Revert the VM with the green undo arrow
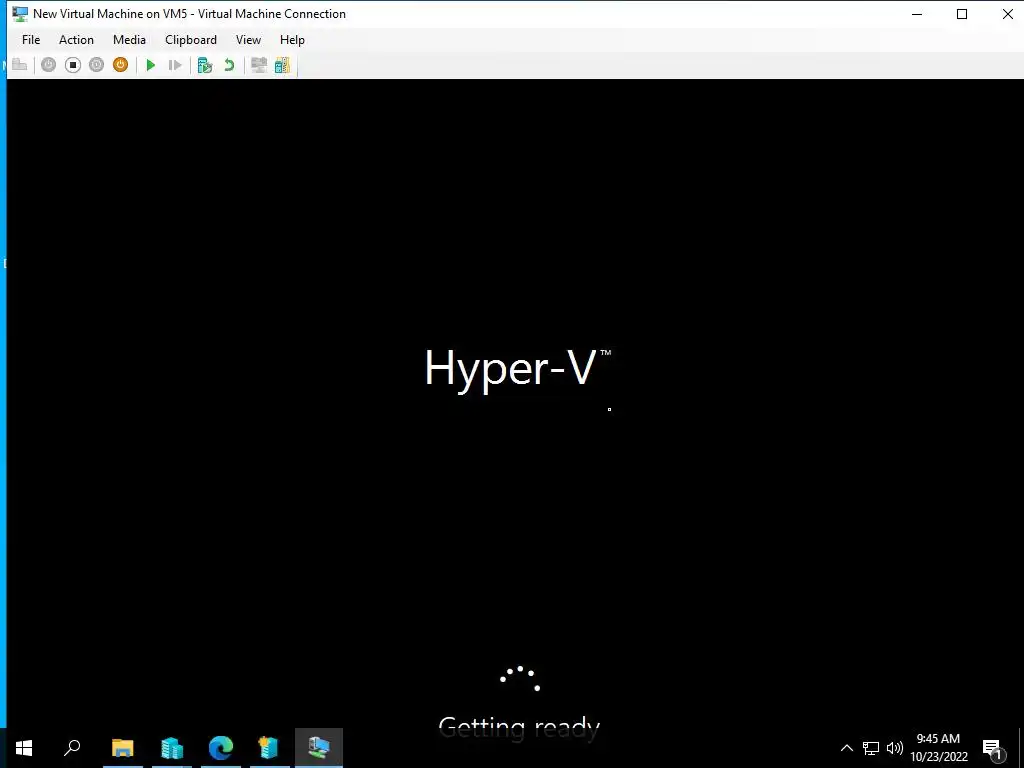Viewport: 1024px width, 768px height. tap(229, 65)
